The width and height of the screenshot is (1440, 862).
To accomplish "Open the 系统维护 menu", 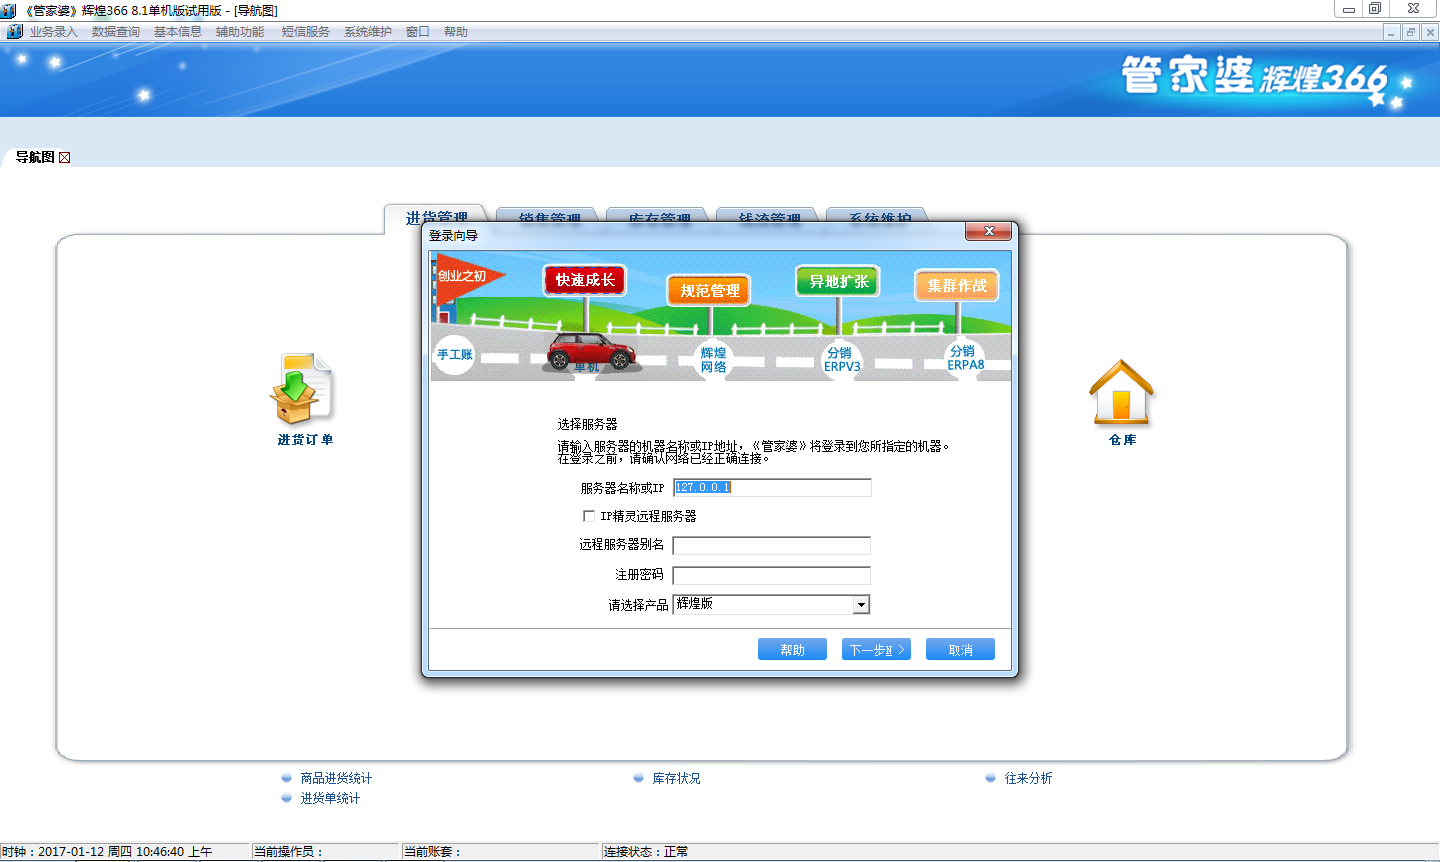I will (x=368, y=32).
